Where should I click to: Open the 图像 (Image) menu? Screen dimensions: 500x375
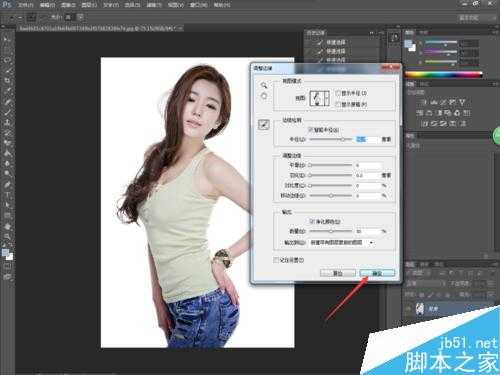(x=68, y=5)
